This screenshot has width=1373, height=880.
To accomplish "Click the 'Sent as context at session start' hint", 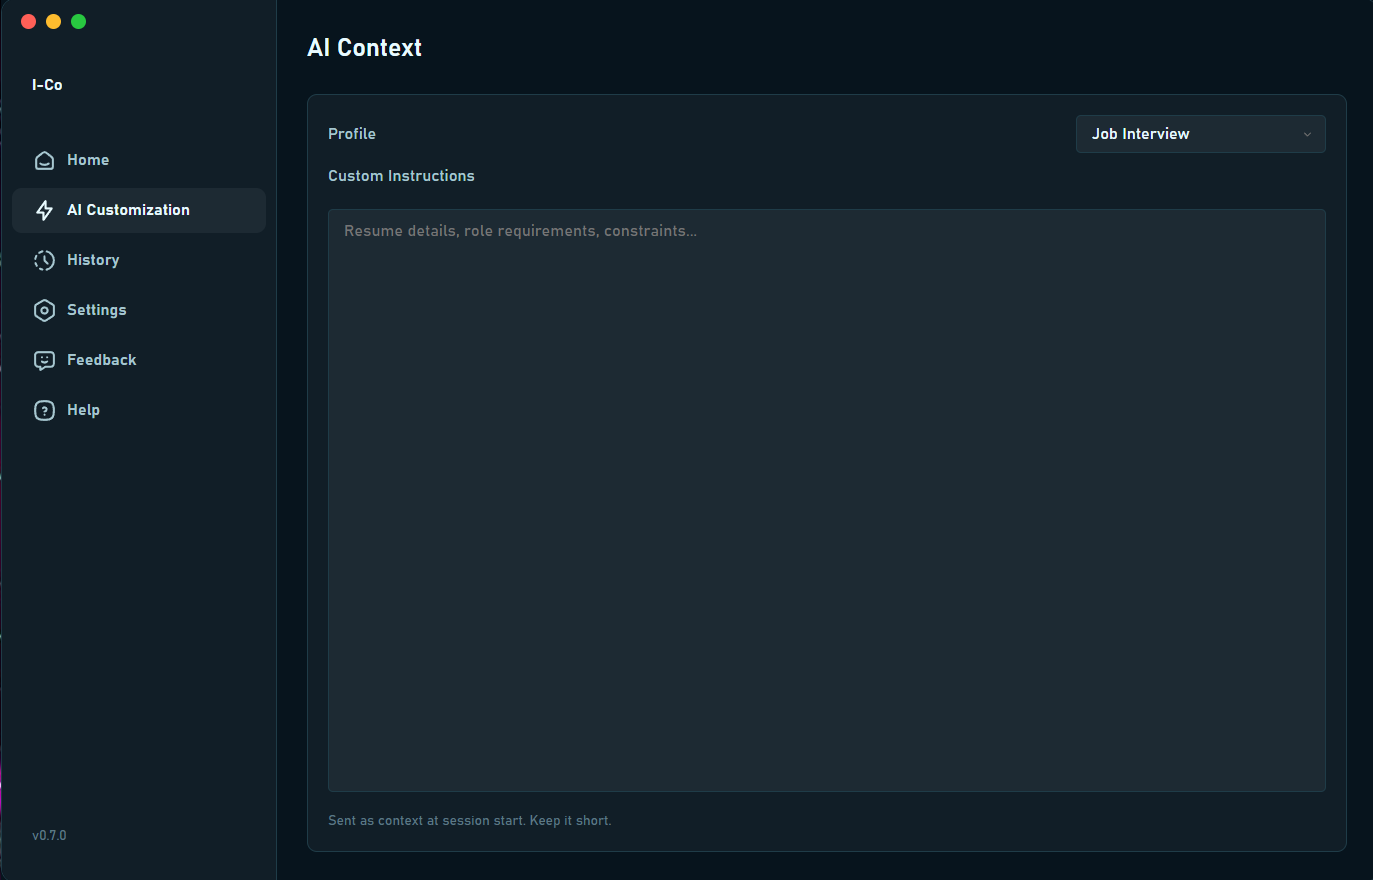I will tap(470, 821).
